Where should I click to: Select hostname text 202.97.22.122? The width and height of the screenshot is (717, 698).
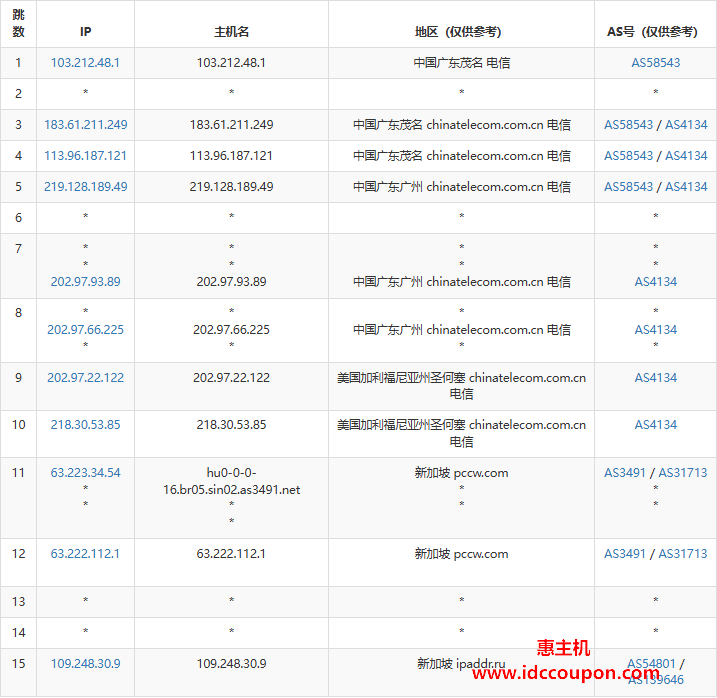pos(231,378)
